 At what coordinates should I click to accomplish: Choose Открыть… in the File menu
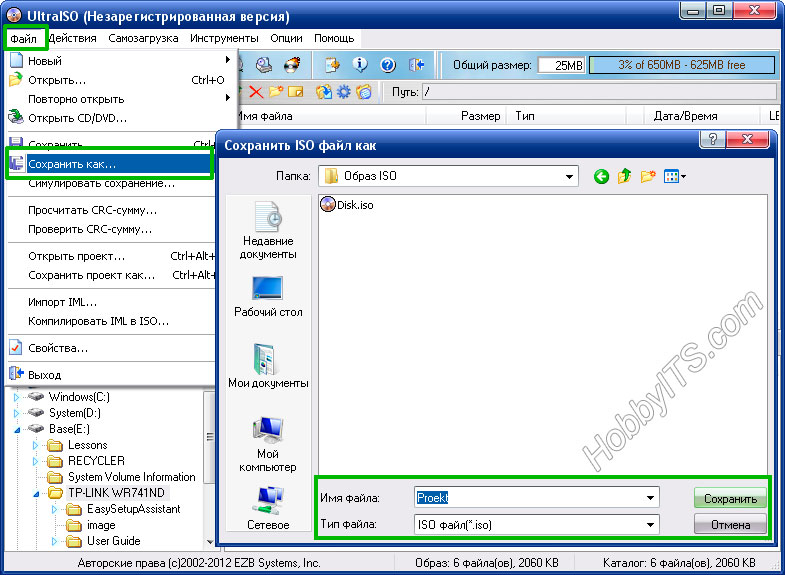click(x=118, y=80)
